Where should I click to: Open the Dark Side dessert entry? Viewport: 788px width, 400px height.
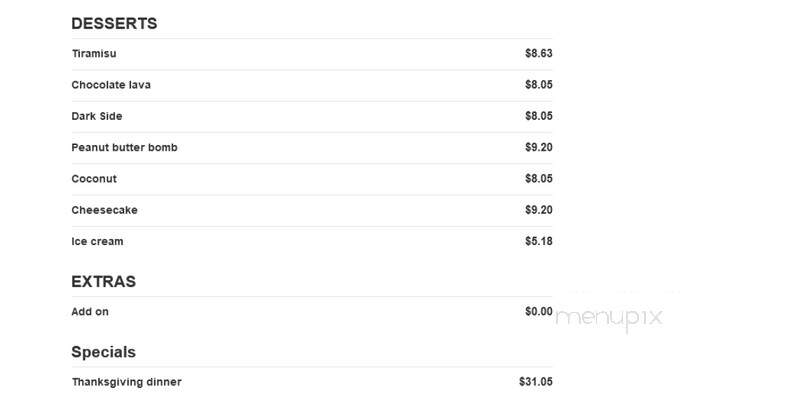312,116
